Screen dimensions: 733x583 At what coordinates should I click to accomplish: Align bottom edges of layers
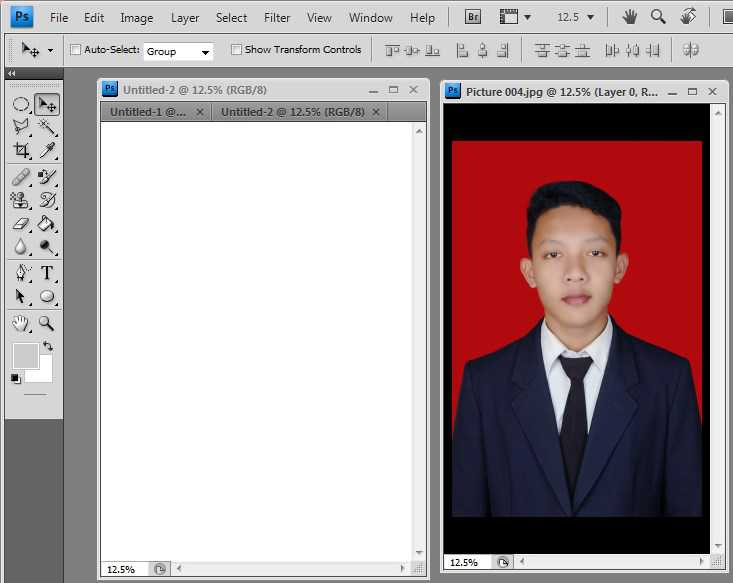pos(432,50)
